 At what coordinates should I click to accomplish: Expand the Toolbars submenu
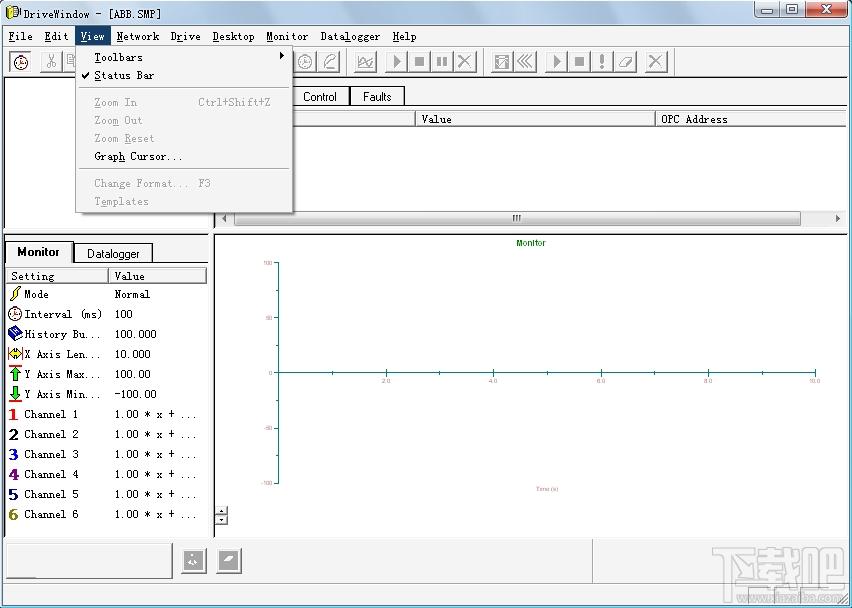(x=184, y=57)
